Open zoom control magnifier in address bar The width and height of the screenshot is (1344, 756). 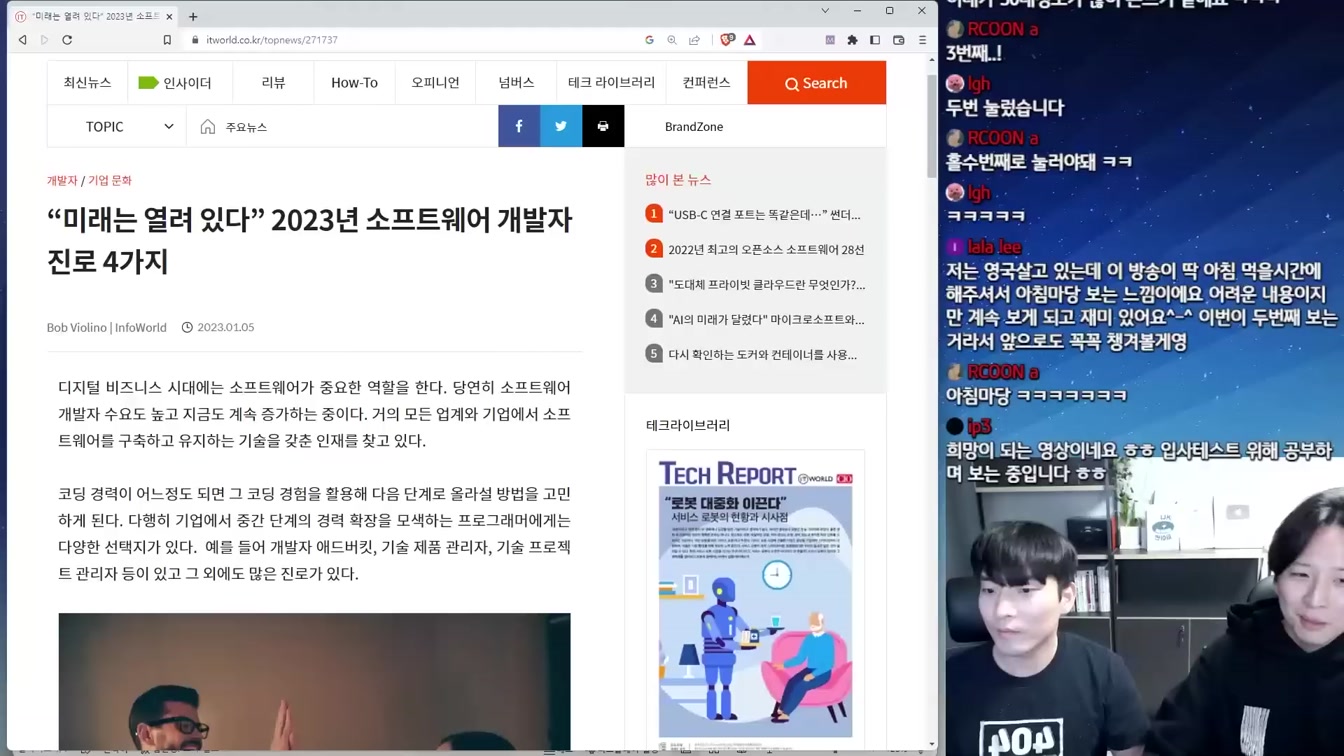pos(672,40)
